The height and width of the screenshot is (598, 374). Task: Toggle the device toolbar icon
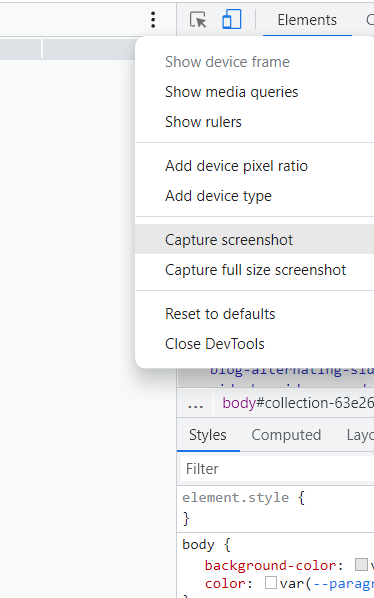point(231,19)
